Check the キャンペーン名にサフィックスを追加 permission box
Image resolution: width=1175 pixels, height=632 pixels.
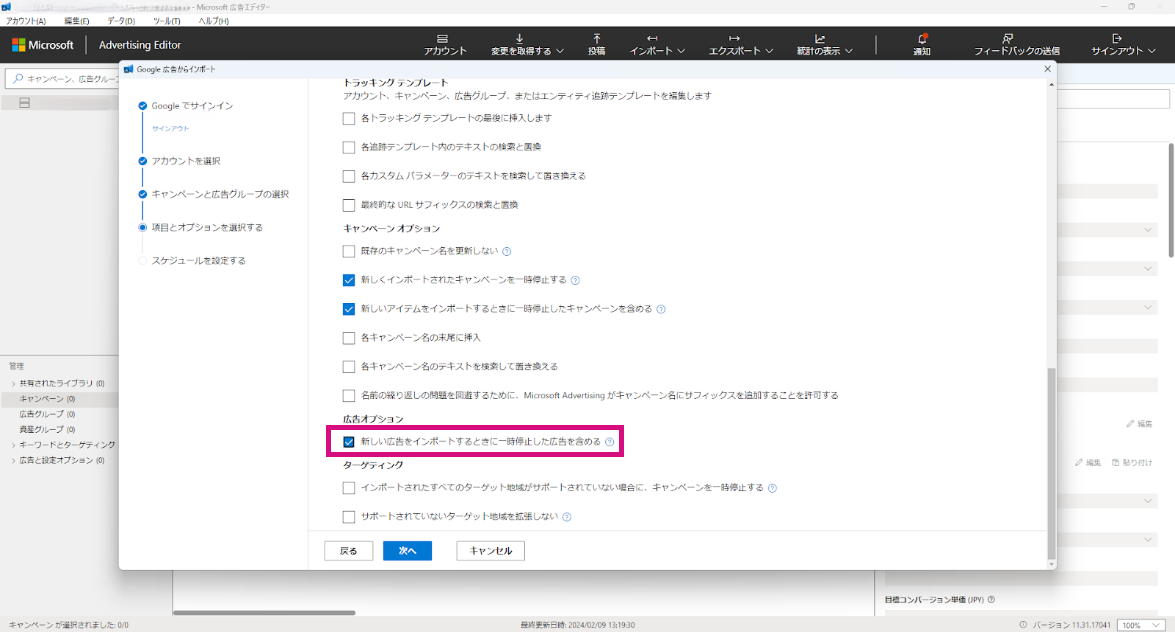pyautogui.click(x=348, y=396)
